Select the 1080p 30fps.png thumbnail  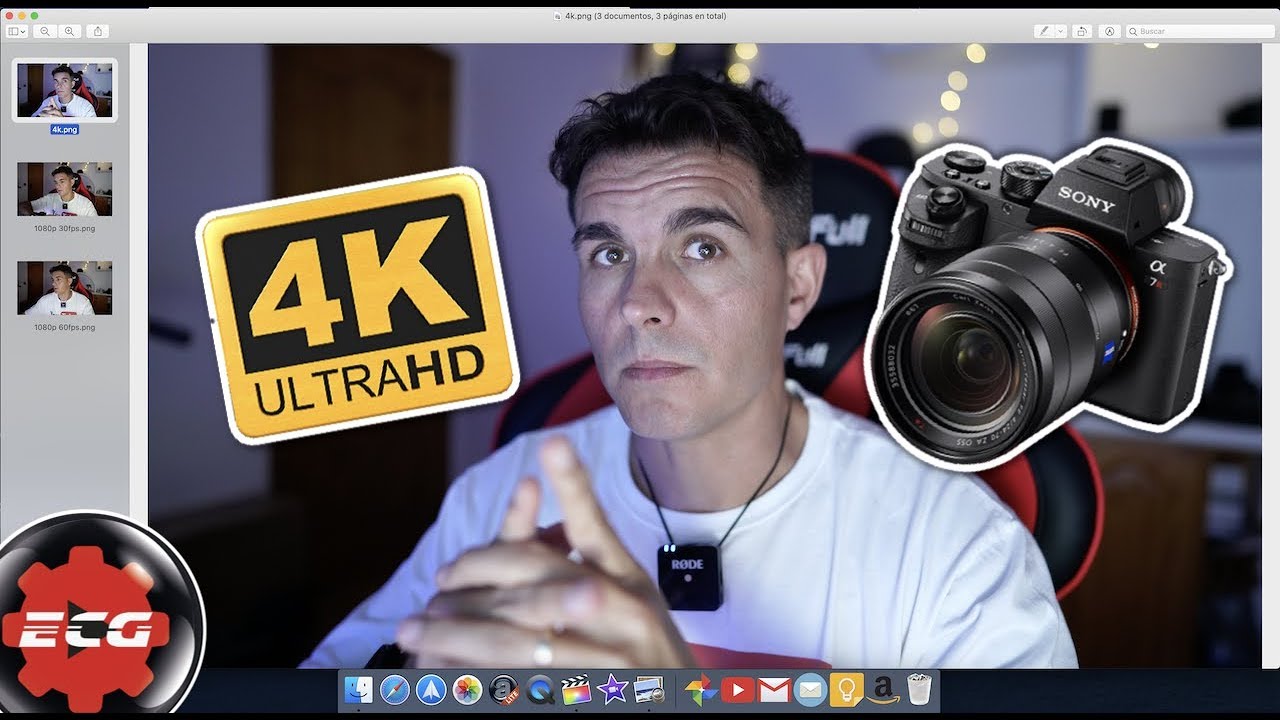click(65, 189)
